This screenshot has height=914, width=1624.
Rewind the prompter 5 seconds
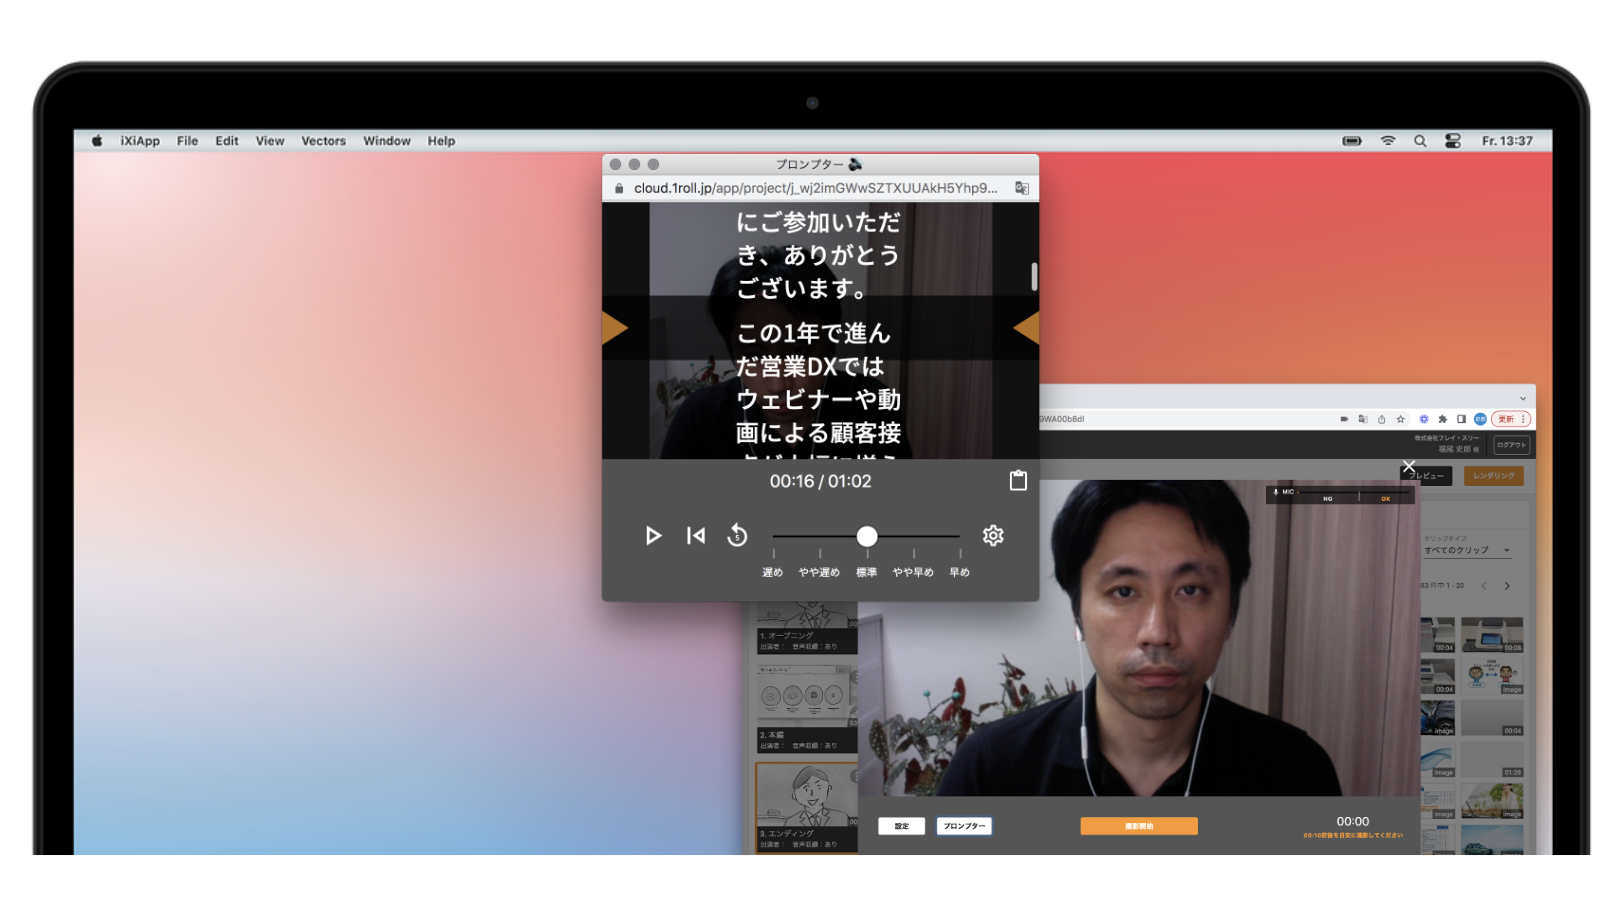737,536
